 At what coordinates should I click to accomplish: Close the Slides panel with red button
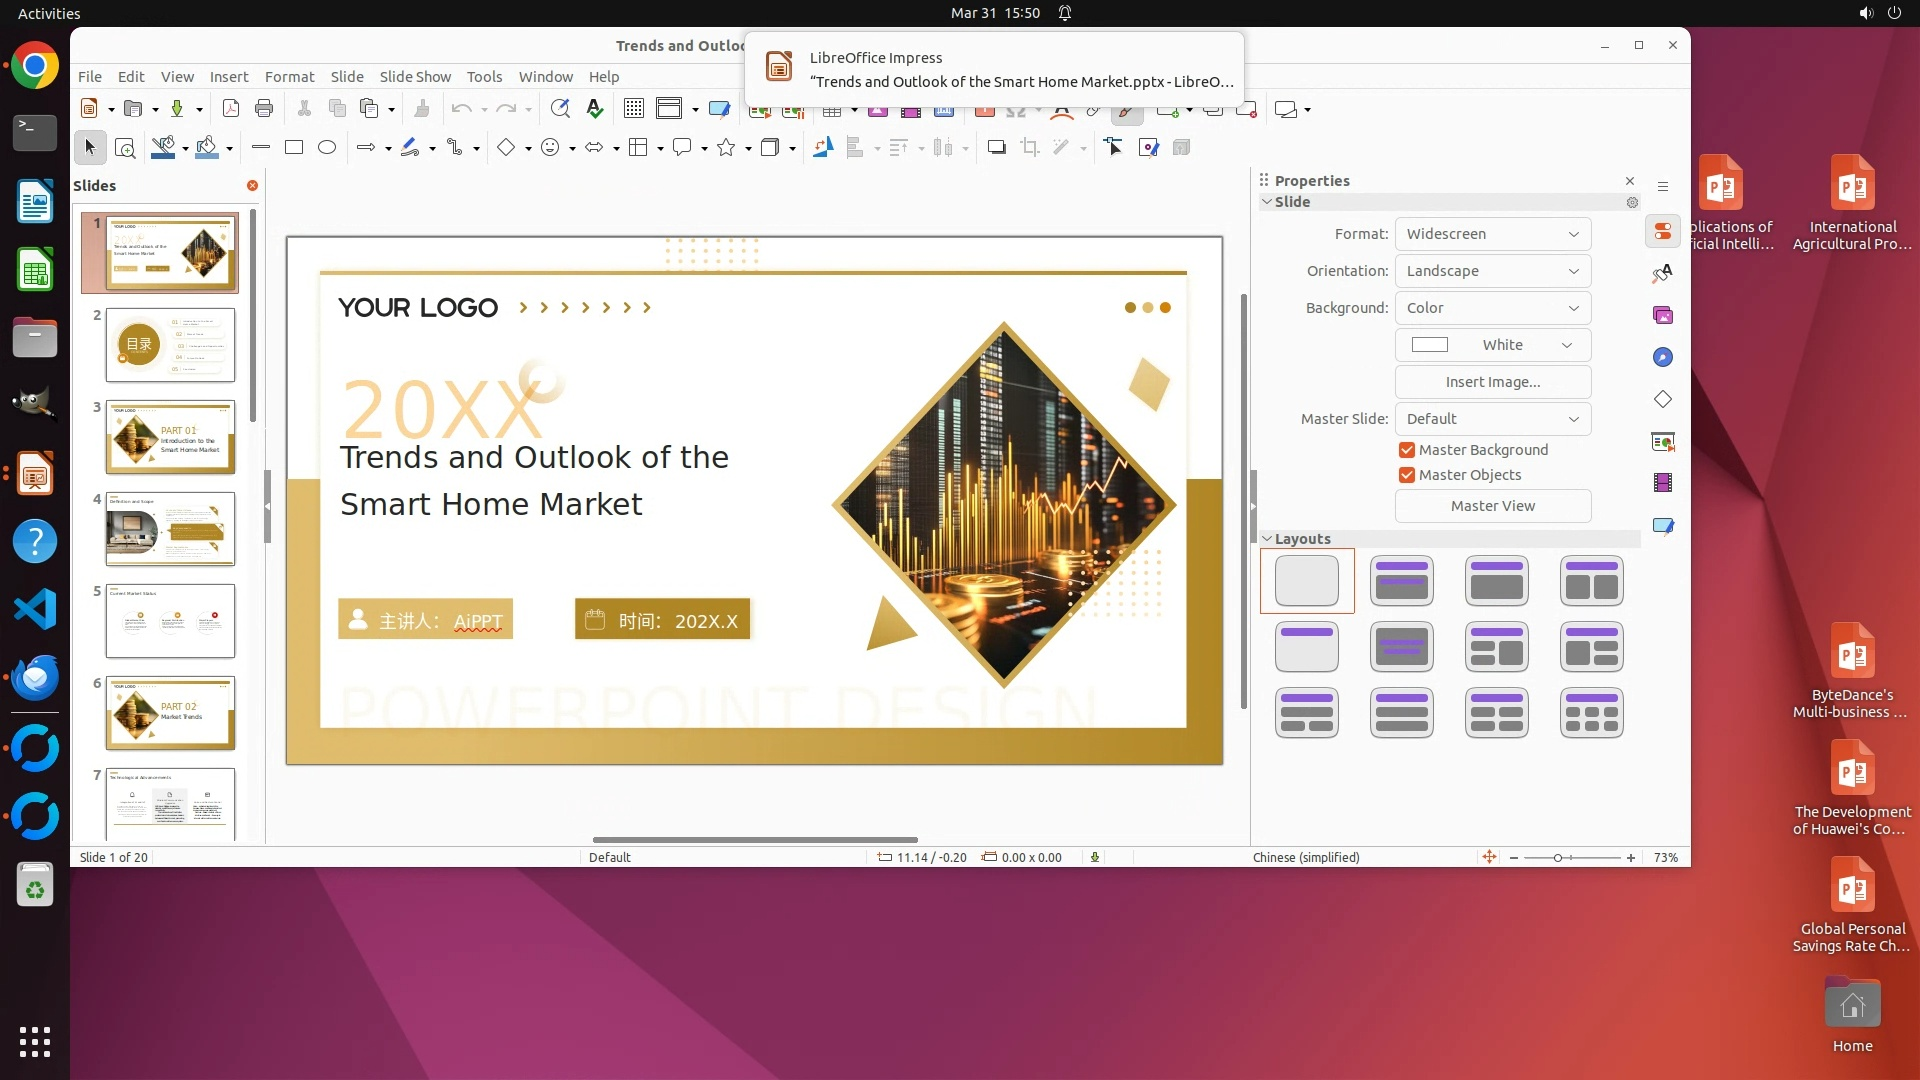tap(252, 186)
